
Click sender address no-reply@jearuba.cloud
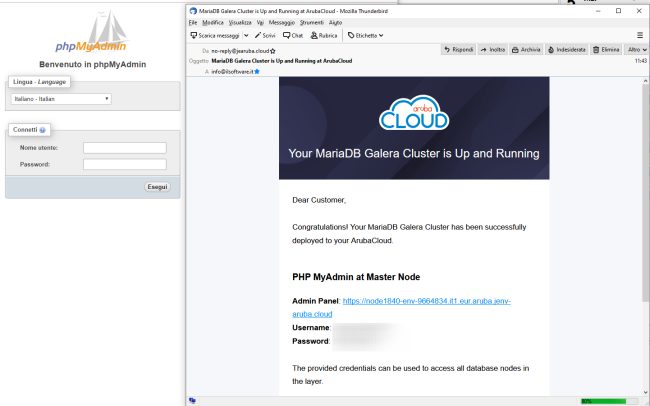[x=240, y=51]
